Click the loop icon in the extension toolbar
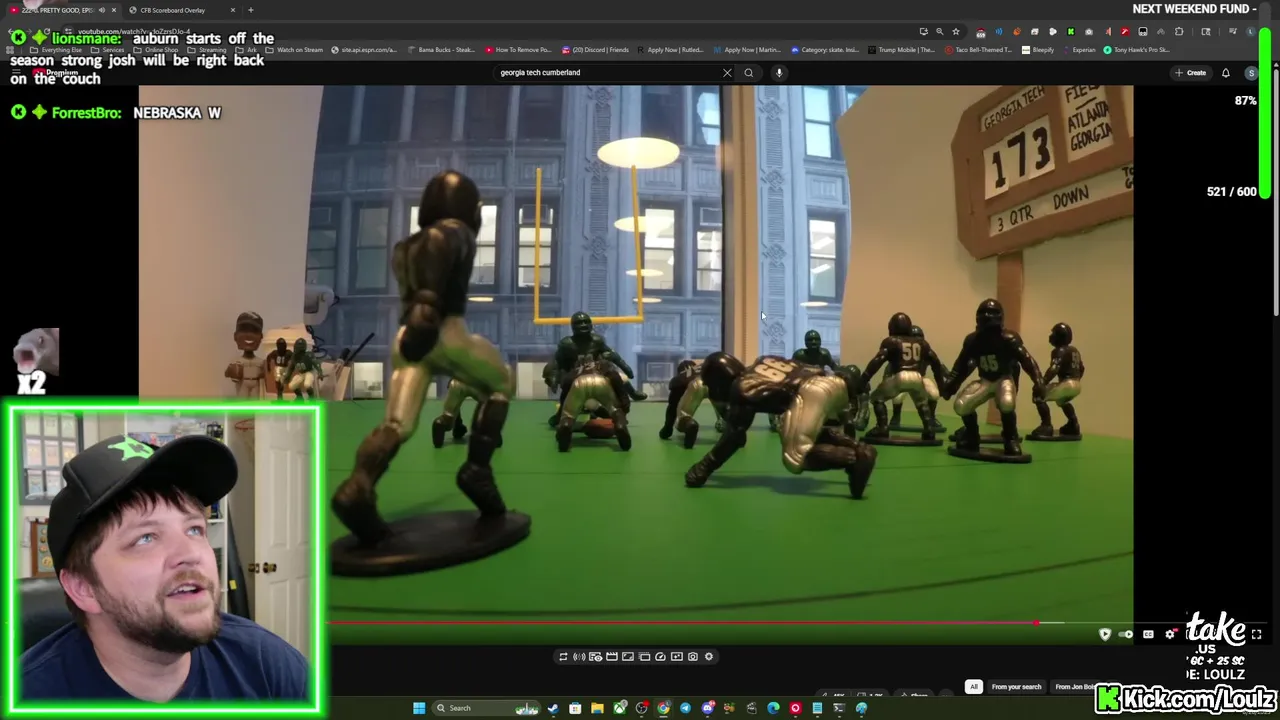This screenshot has width=1280, height=720. 563,657
